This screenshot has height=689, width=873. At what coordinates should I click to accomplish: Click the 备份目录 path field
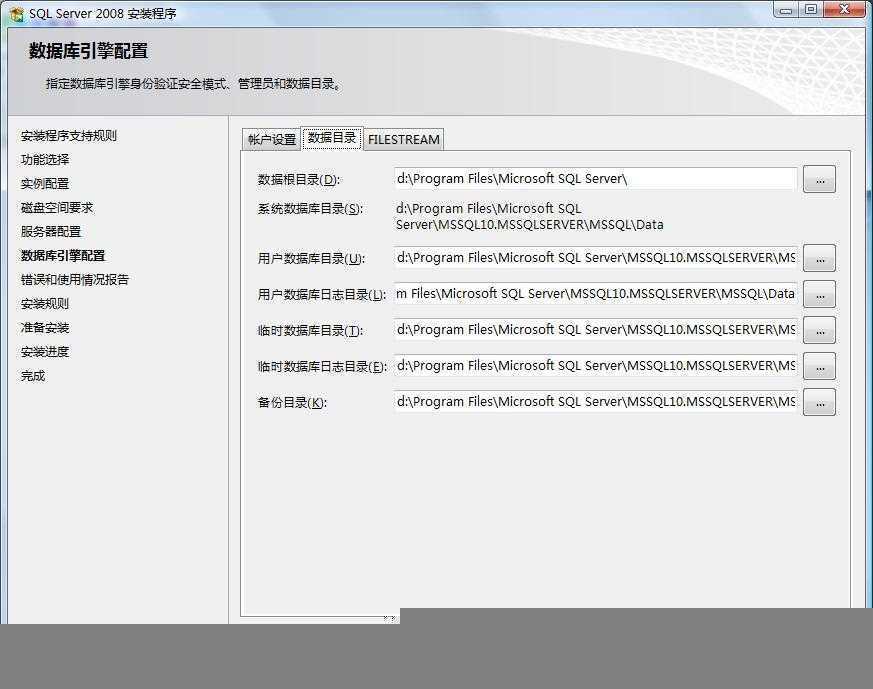pyautogui.click(x=595, y=402)
